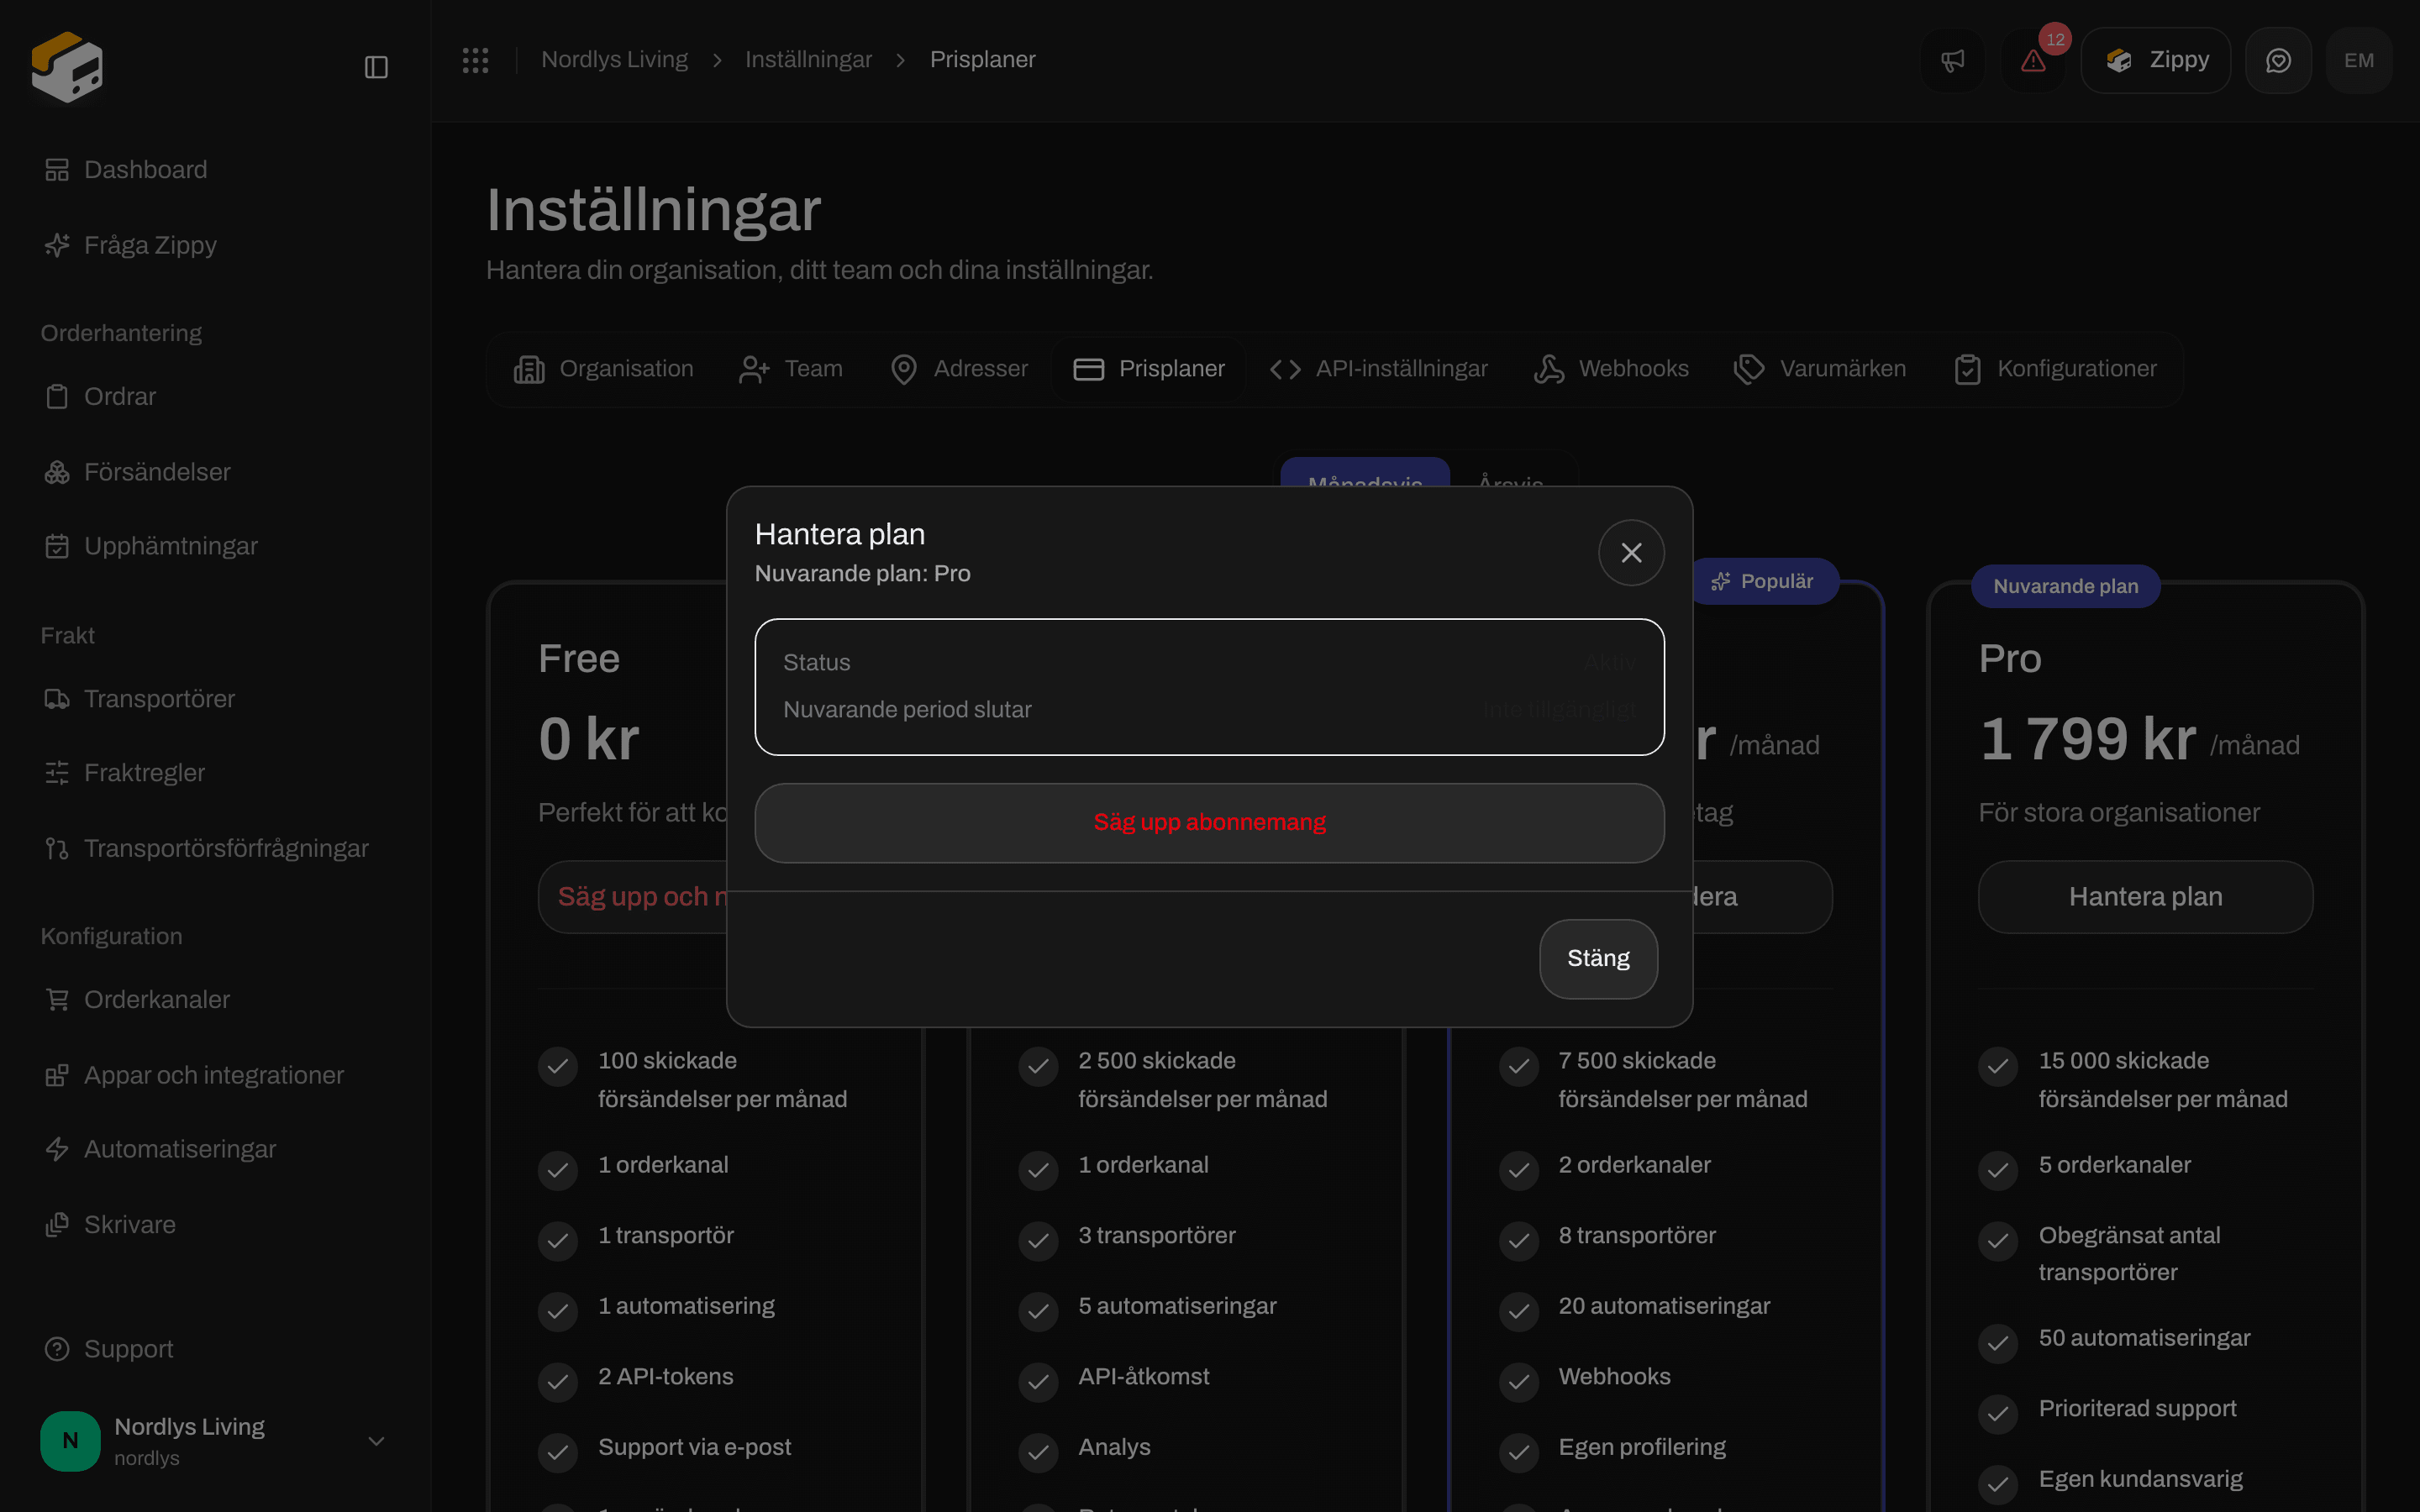Click Nordlys Living in the breadcrumb
2420x1512 pixels.
tap(614, 60)
